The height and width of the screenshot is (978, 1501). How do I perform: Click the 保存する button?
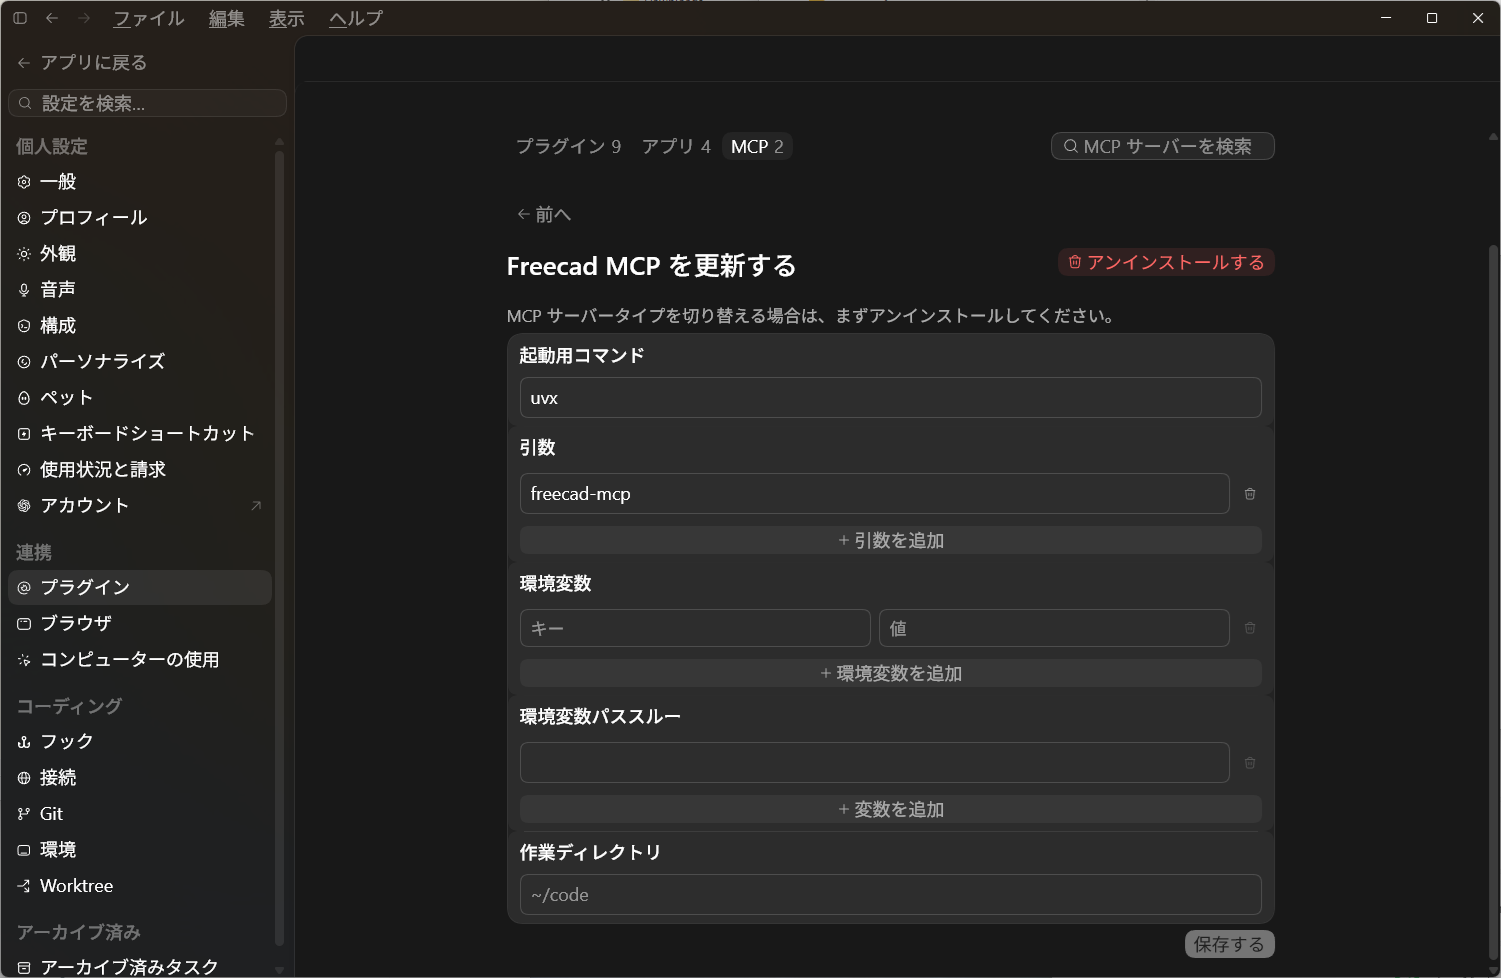click(x=1229, y=944)
